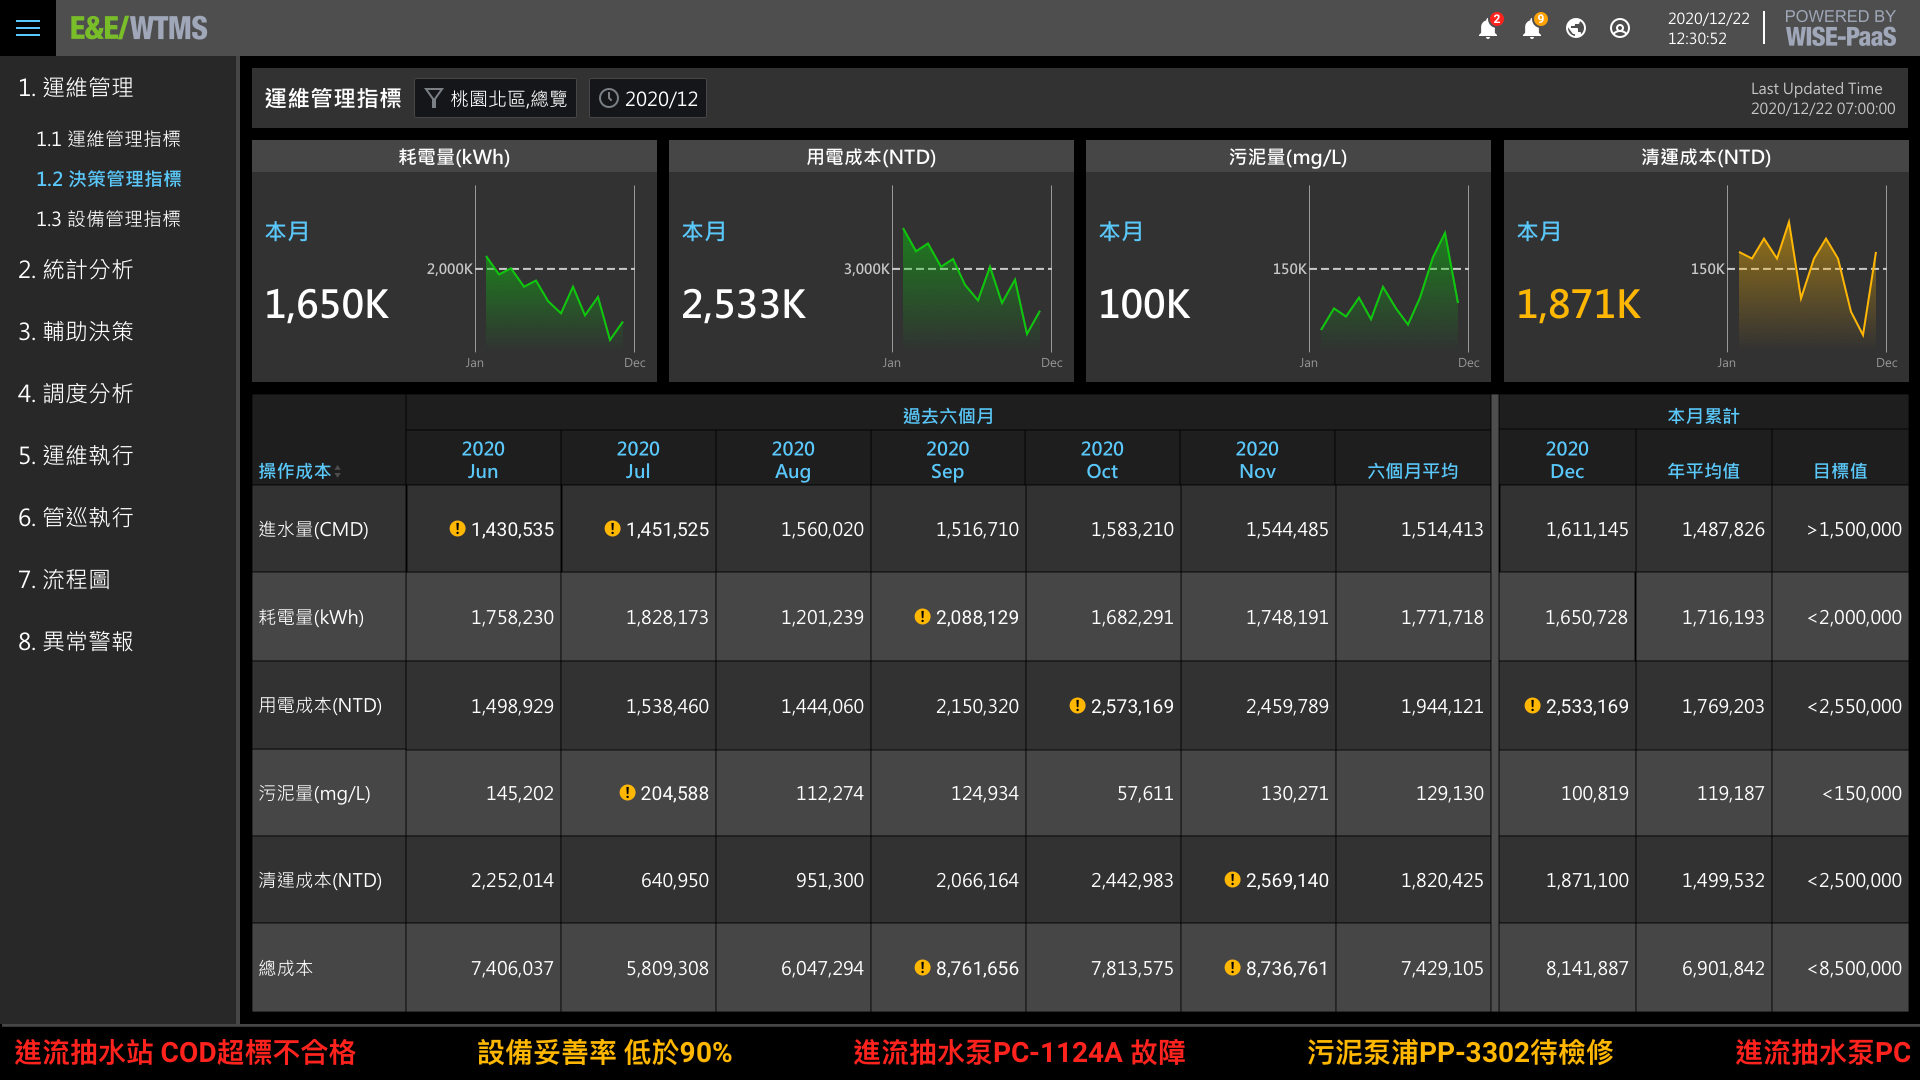The height and width of the screenshot is (1080, 1920).
Task: Open red-badge alarm bell notifications
Action: (1488, 28)
